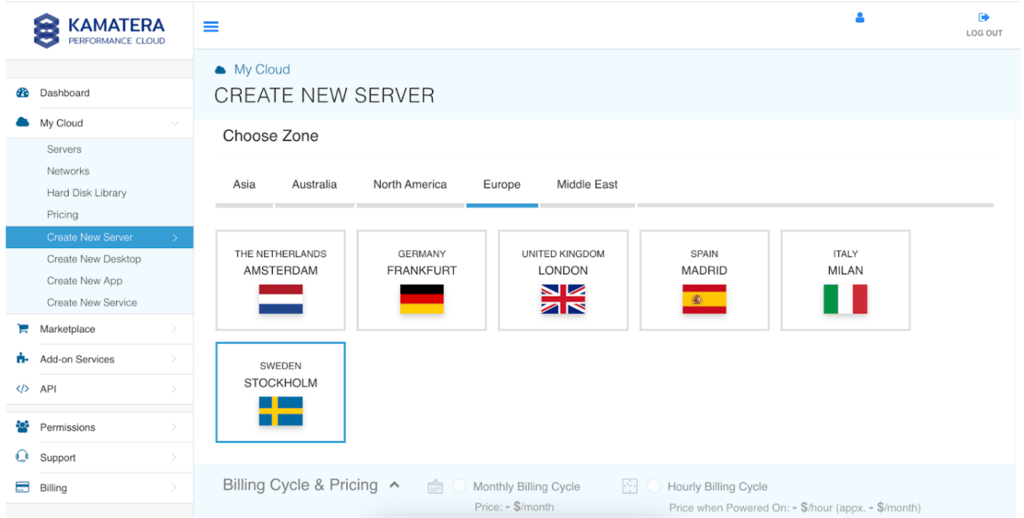Switch to the Asia zone tab
This screenshot has height=518, width=1024.
tap(244, 184)
